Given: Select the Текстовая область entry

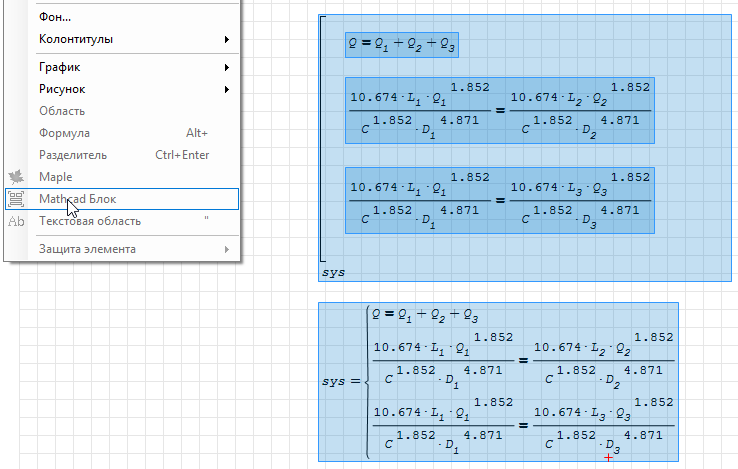Looking at the screenshot, I should (x=90, y=221).
